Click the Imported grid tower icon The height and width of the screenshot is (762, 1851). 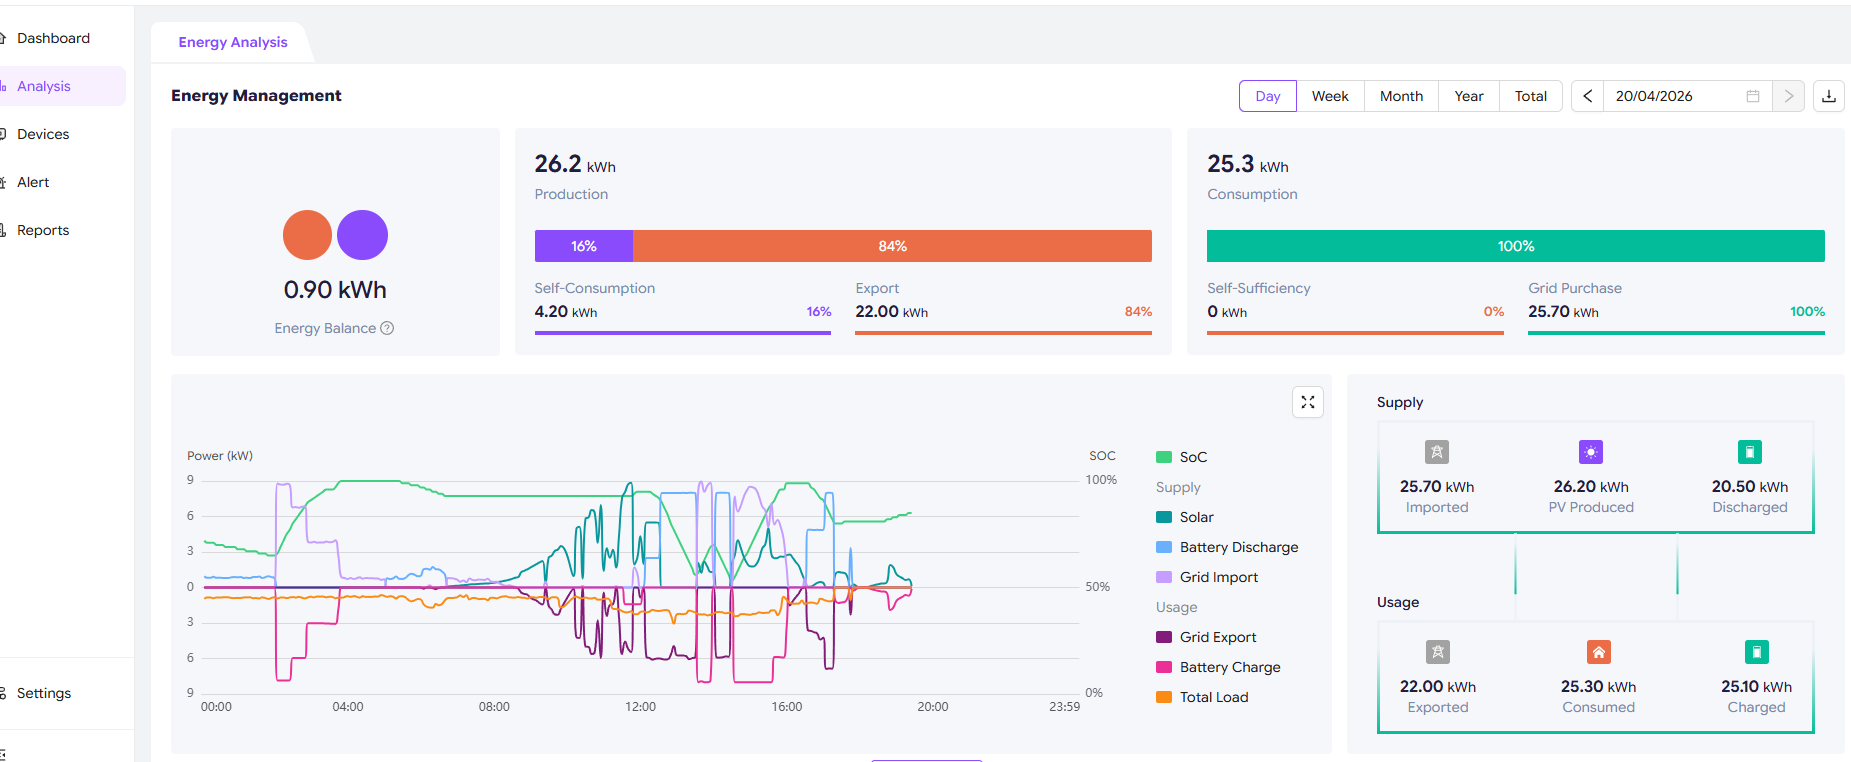click(1436, 452)
